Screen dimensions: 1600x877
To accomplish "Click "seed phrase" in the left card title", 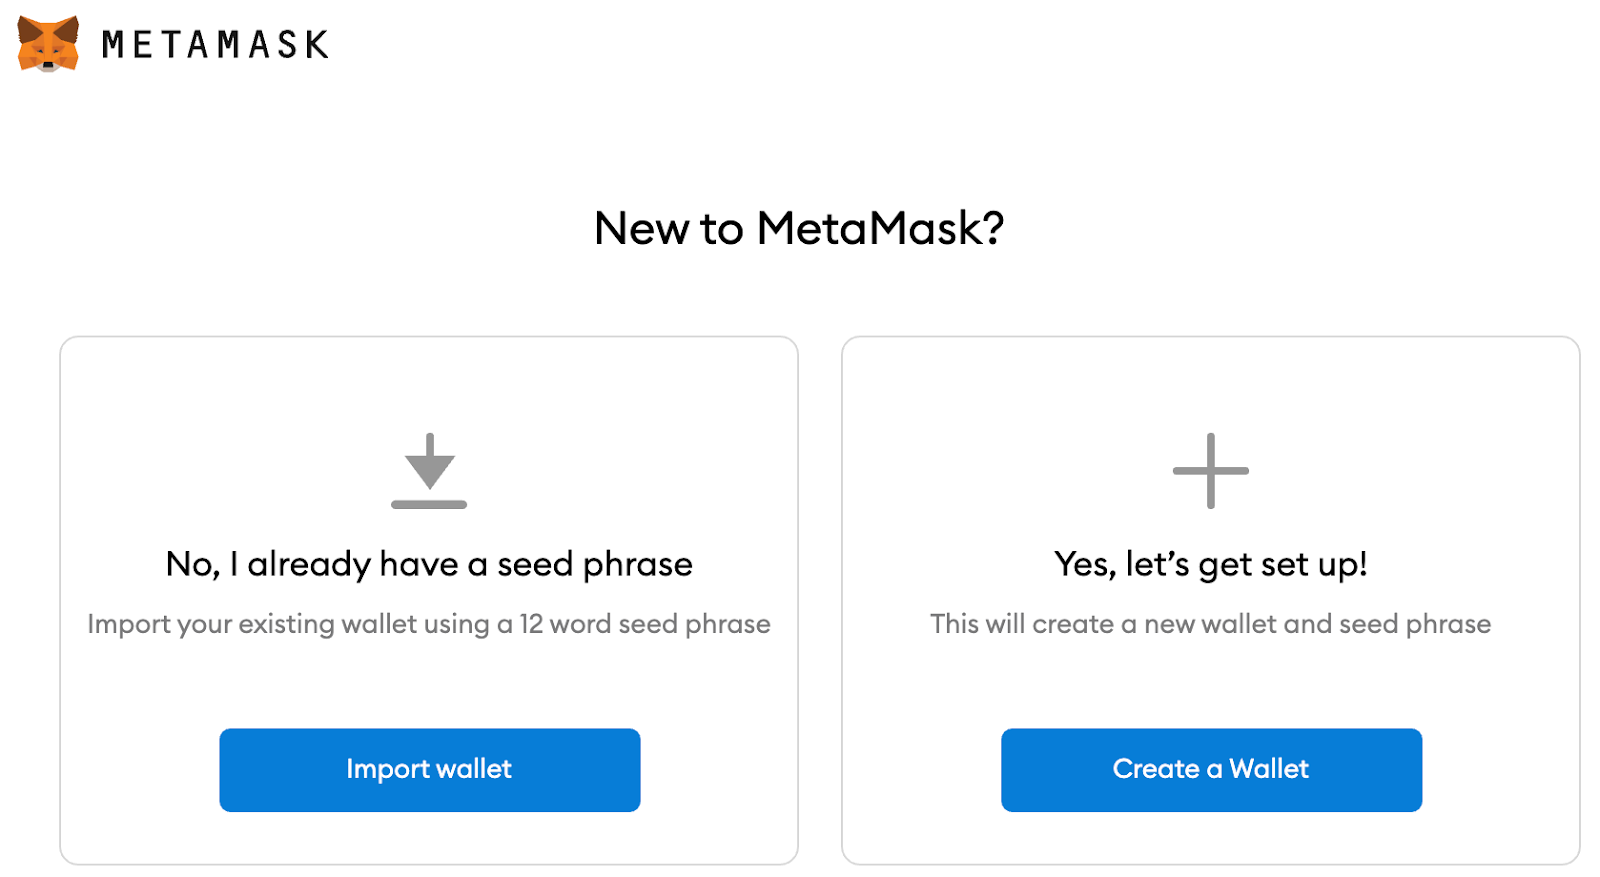I will pos(595,565).
